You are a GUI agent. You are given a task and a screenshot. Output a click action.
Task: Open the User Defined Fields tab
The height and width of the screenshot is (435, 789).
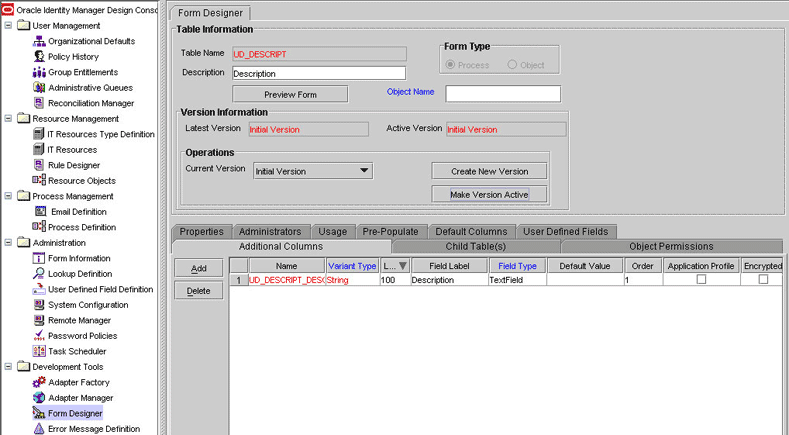tap(566, 232)
